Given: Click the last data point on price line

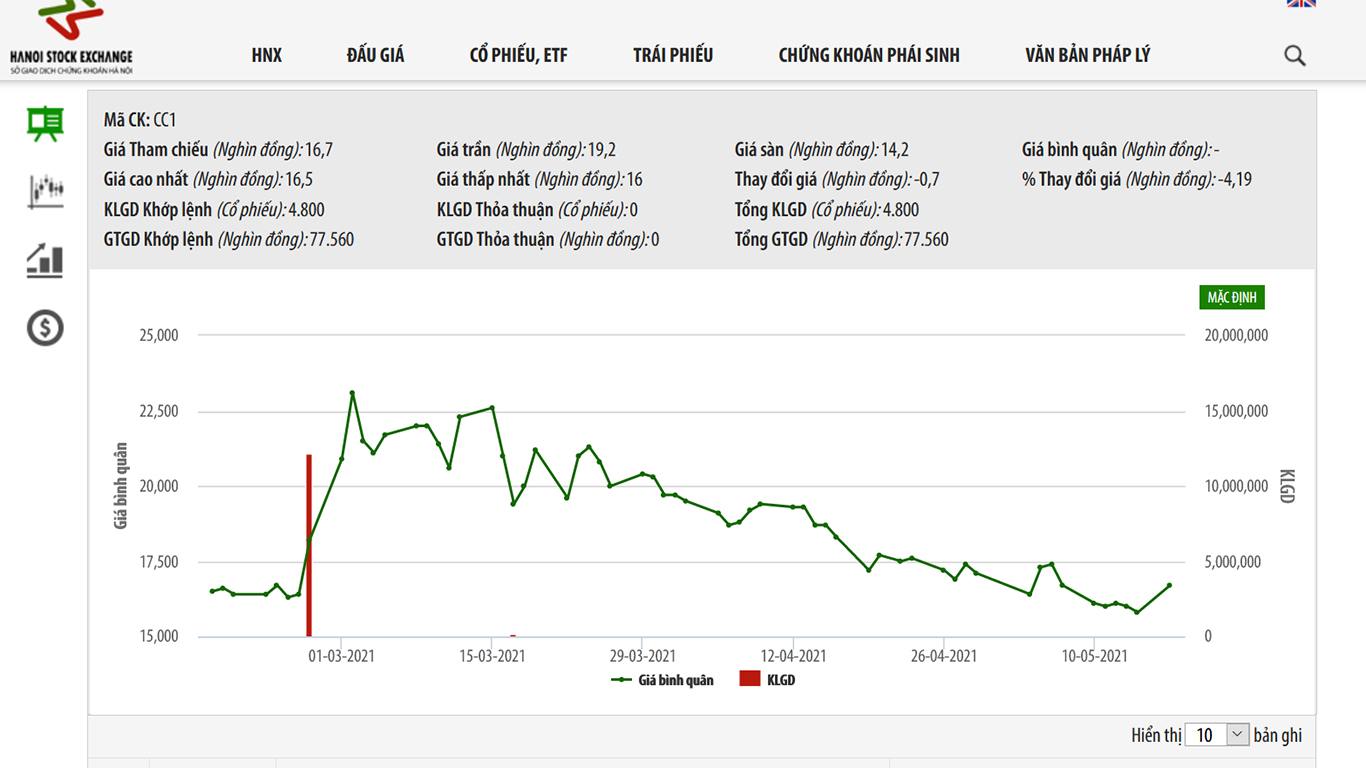Looking at the screenshot, I should pyautogui.click(x=1169, y=585).
